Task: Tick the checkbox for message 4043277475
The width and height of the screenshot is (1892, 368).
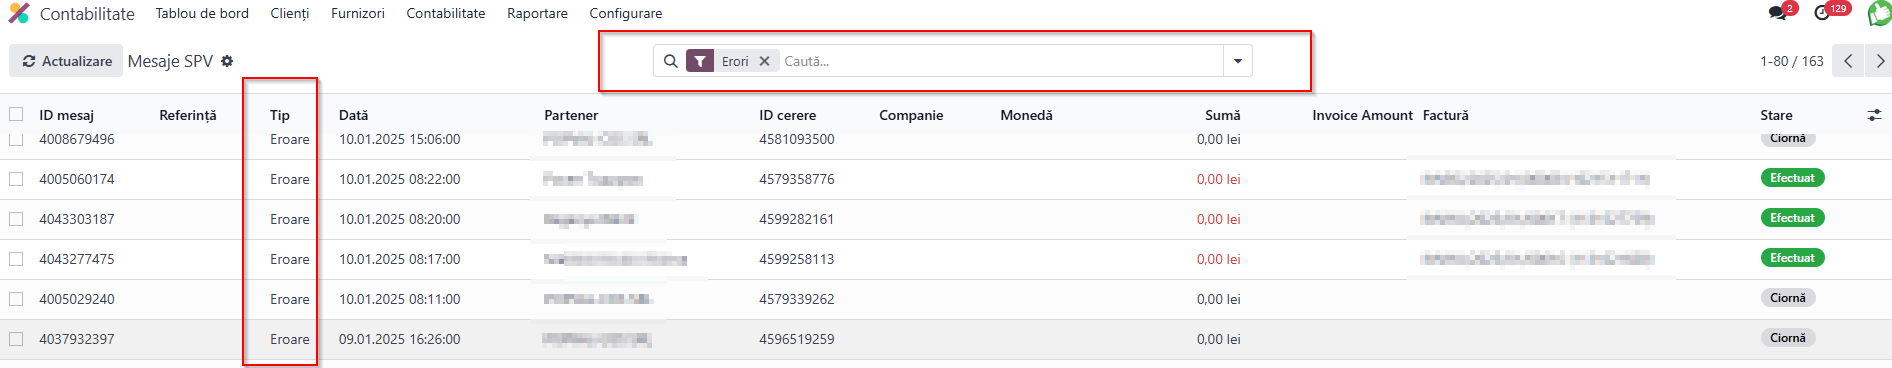Action: [16, 259]
